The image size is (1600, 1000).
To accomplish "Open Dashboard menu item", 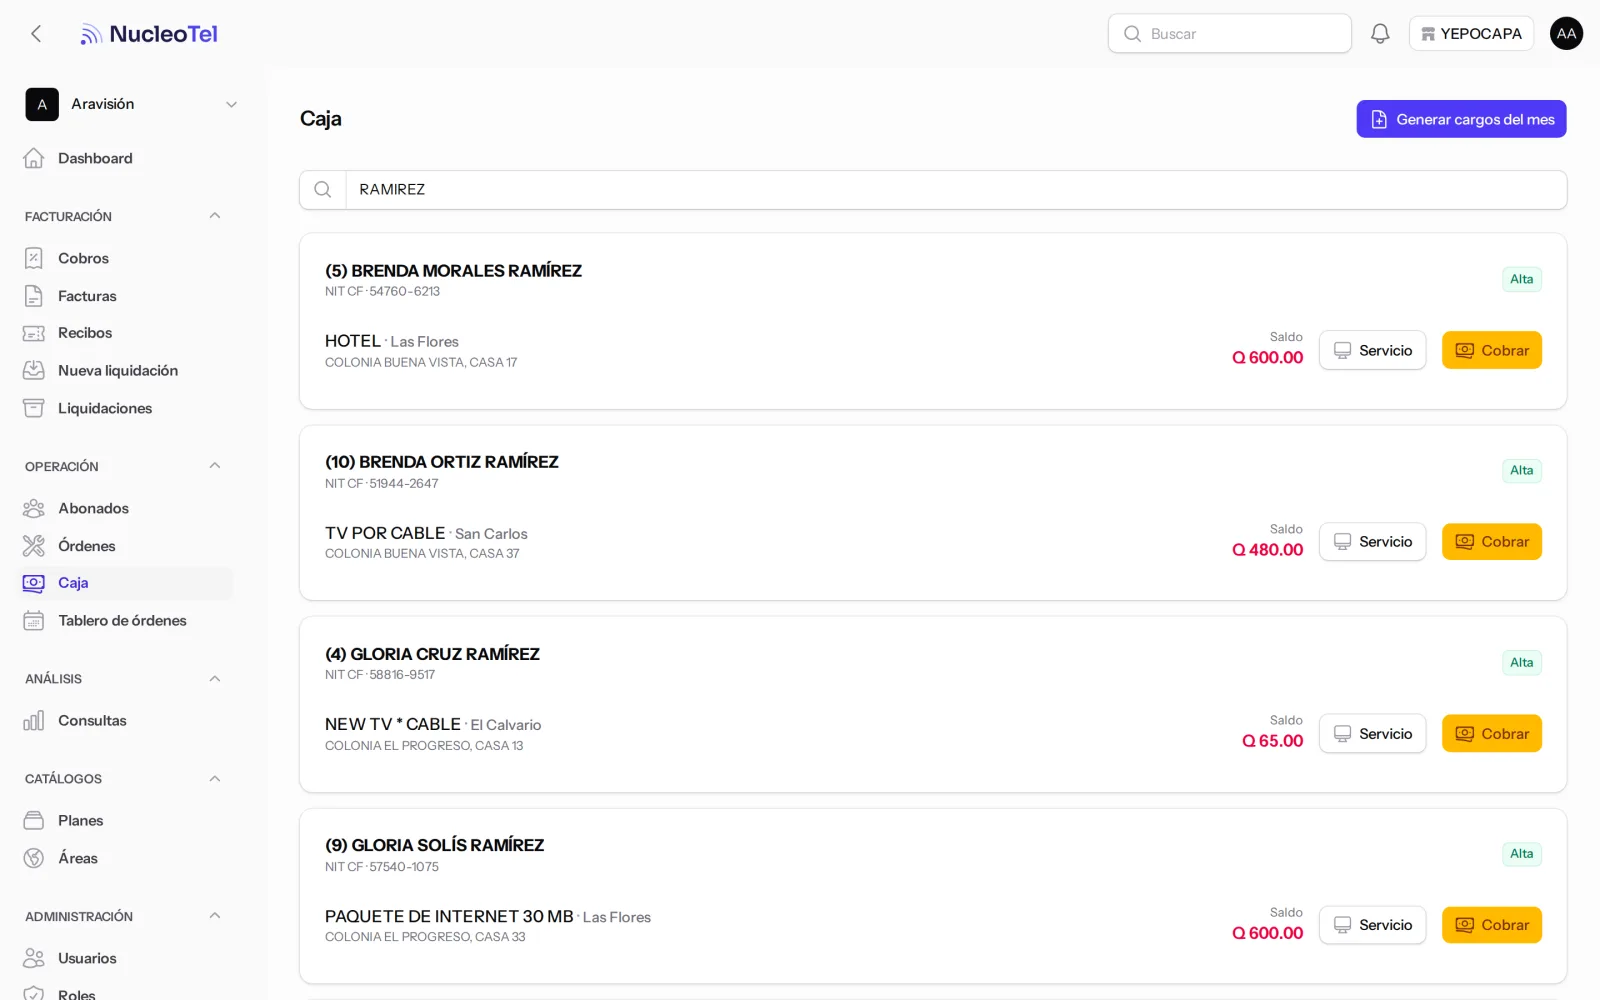I will click(x=126, y=158).
